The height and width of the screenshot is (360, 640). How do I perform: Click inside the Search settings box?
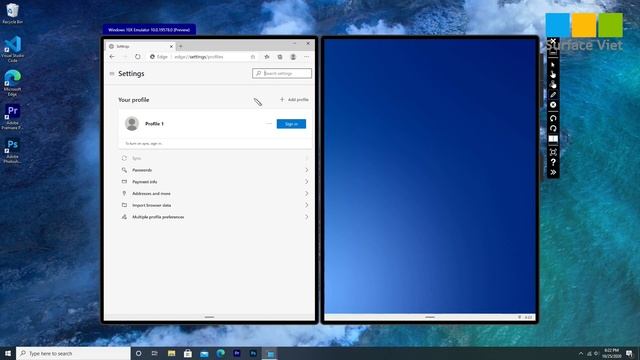(282, 73)
